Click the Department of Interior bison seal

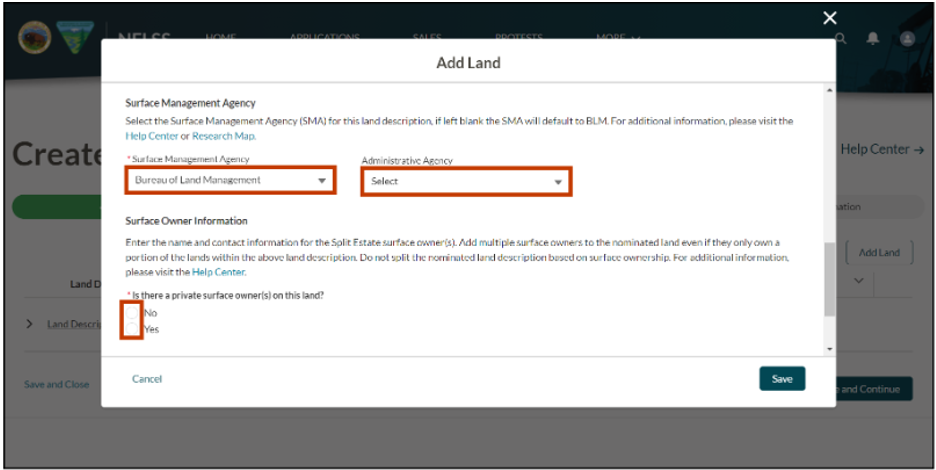point(35,38)
